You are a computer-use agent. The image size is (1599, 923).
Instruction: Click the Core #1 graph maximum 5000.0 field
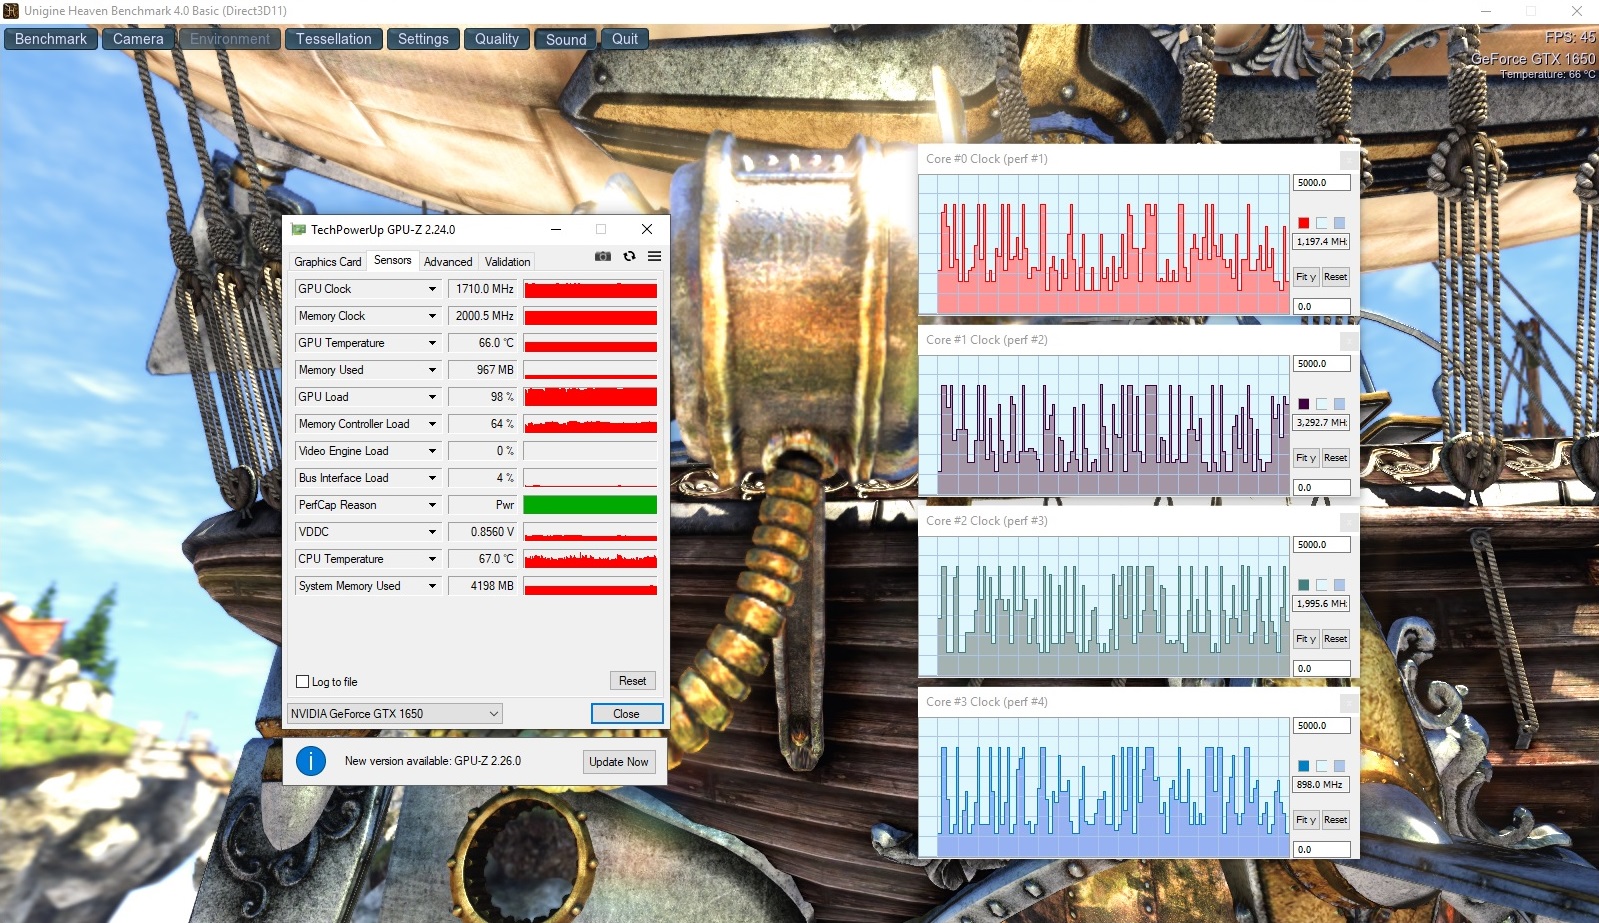1322,364
